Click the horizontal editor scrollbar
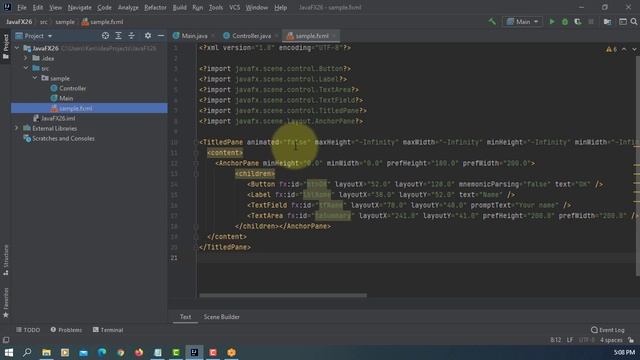The height and width of the screenshot is (360, 640). 283,296
